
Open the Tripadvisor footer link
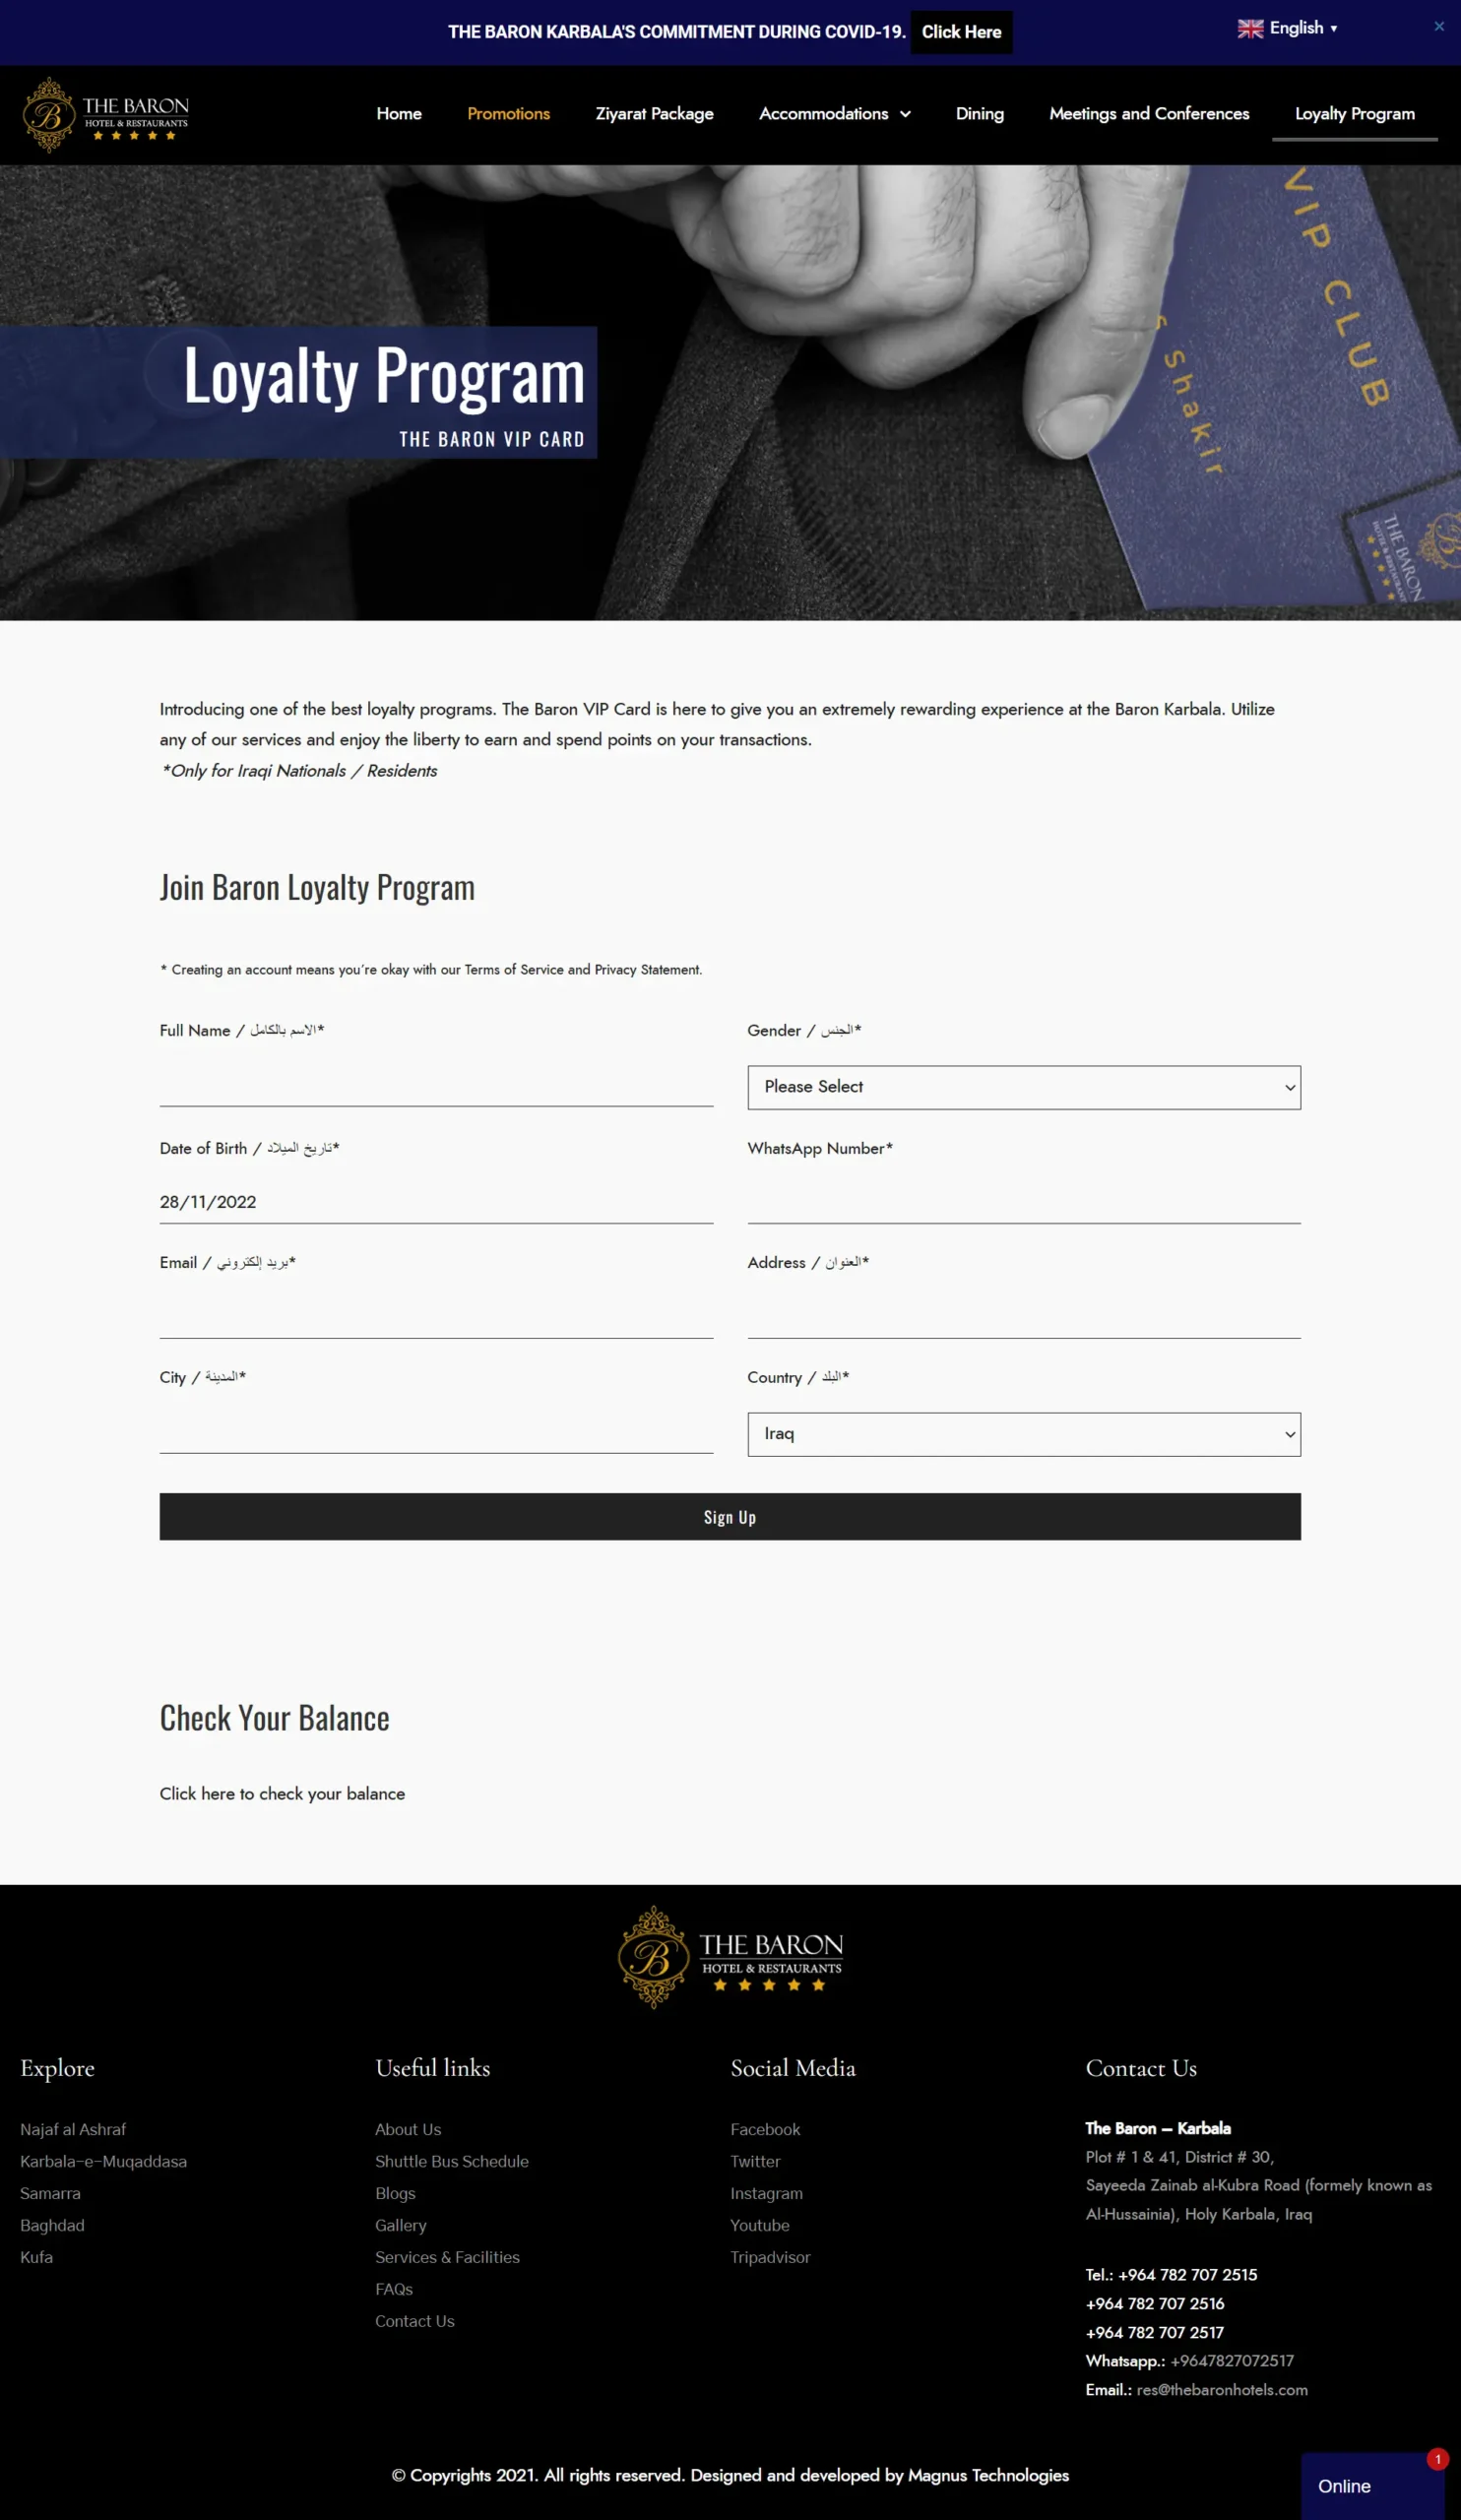click(770, 2257)
